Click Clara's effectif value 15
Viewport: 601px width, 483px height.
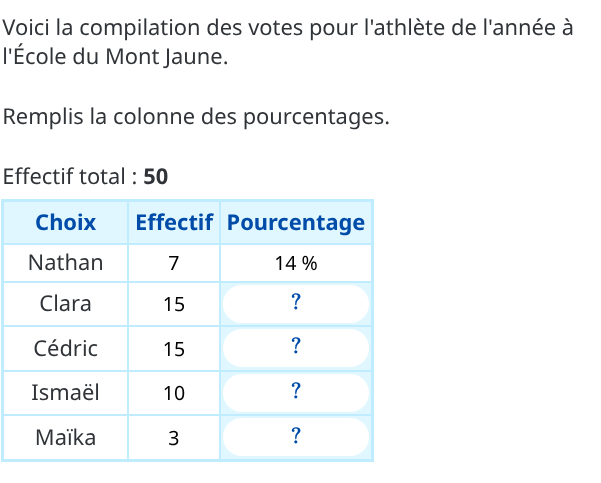pyautogui.click(x=174, y=305)
